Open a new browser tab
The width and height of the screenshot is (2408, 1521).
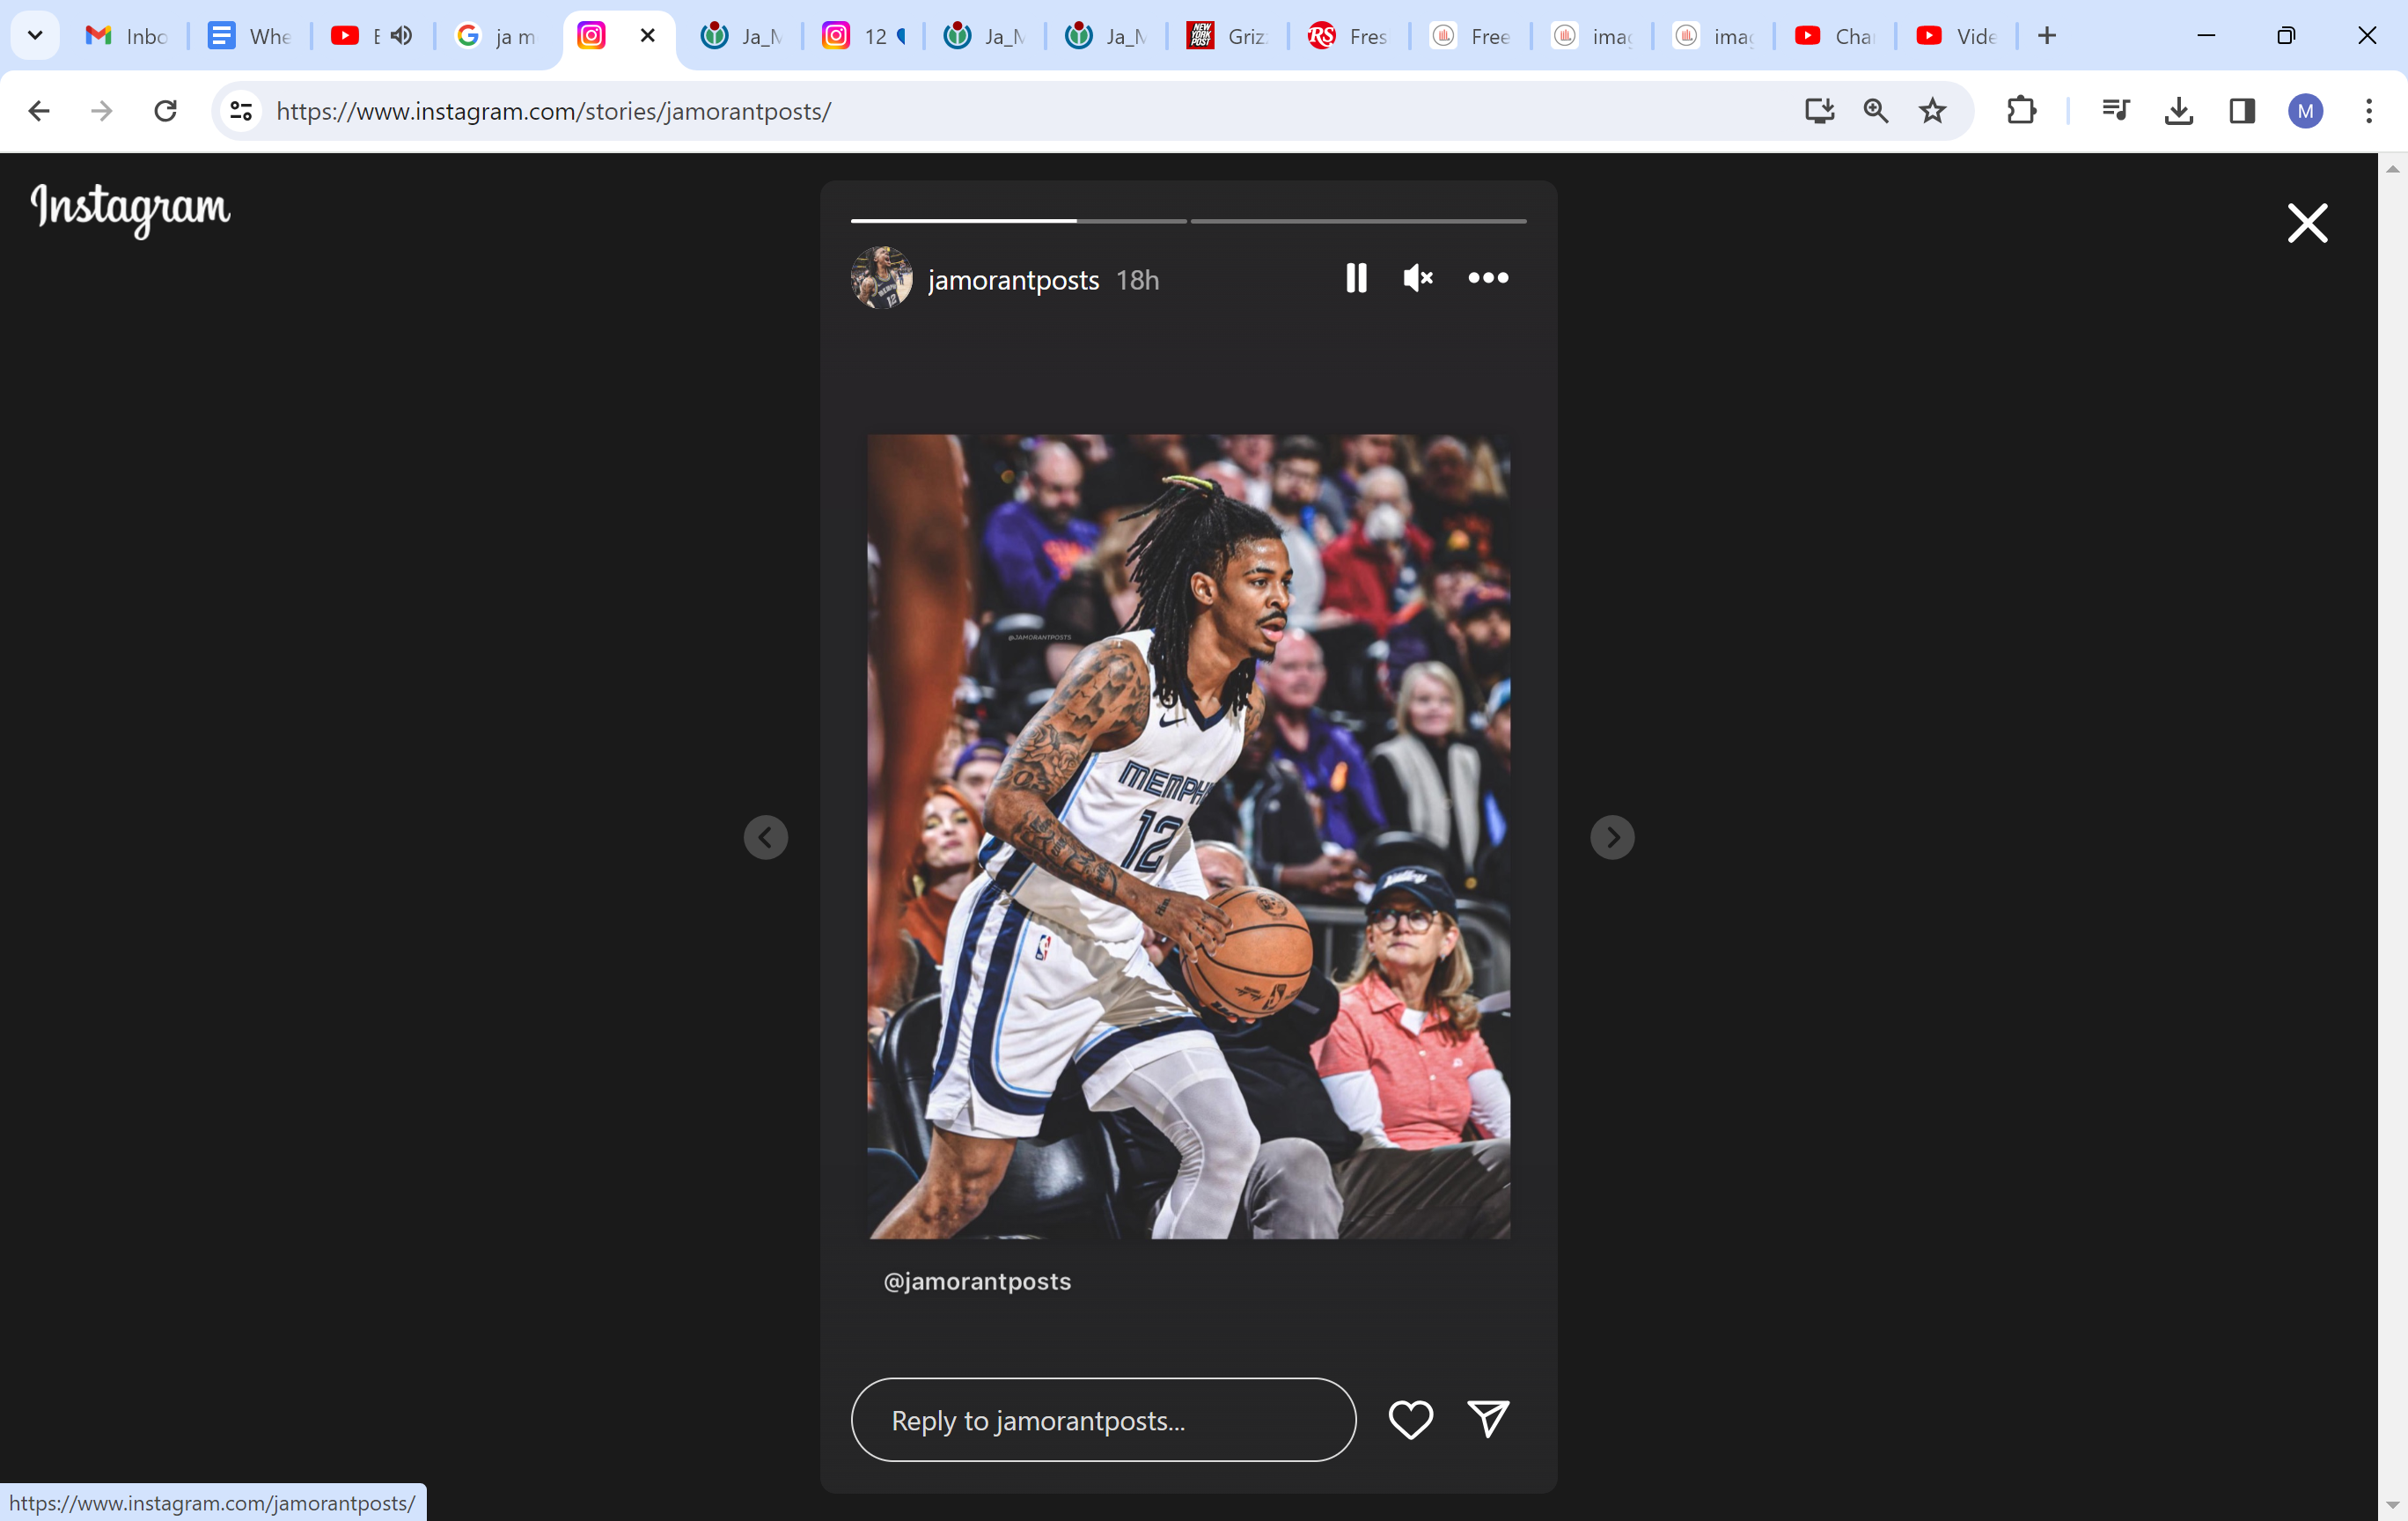[2047, 36]
